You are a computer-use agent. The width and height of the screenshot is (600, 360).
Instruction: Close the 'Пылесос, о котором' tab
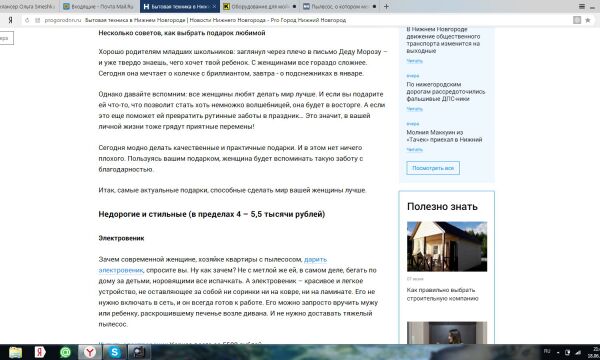click(374, 7)
